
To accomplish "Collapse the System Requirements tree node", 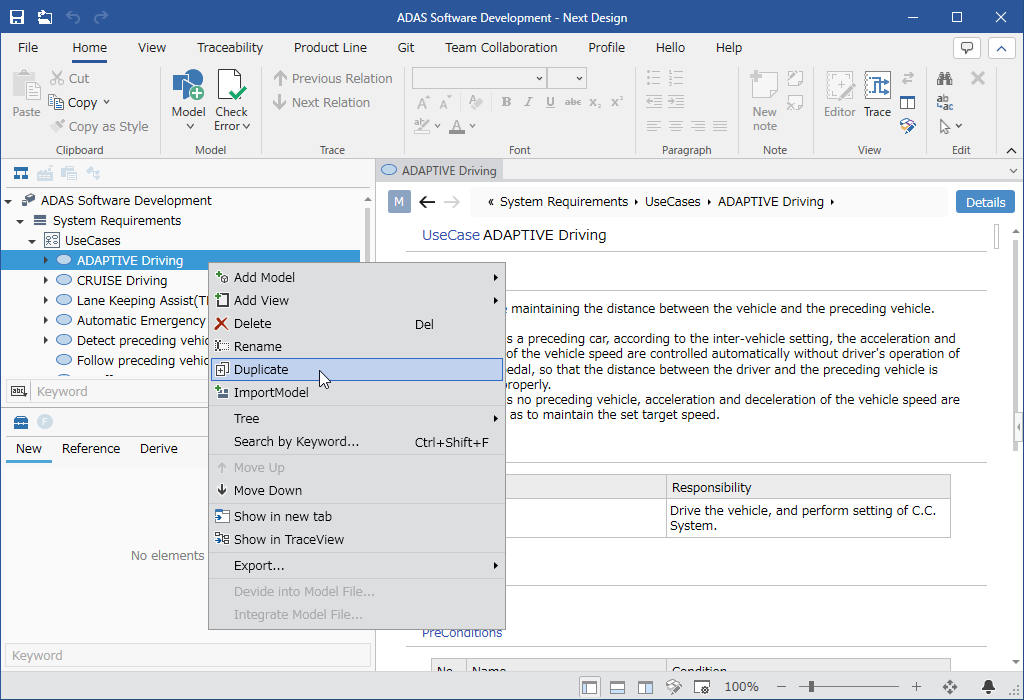I will point(20,221).
